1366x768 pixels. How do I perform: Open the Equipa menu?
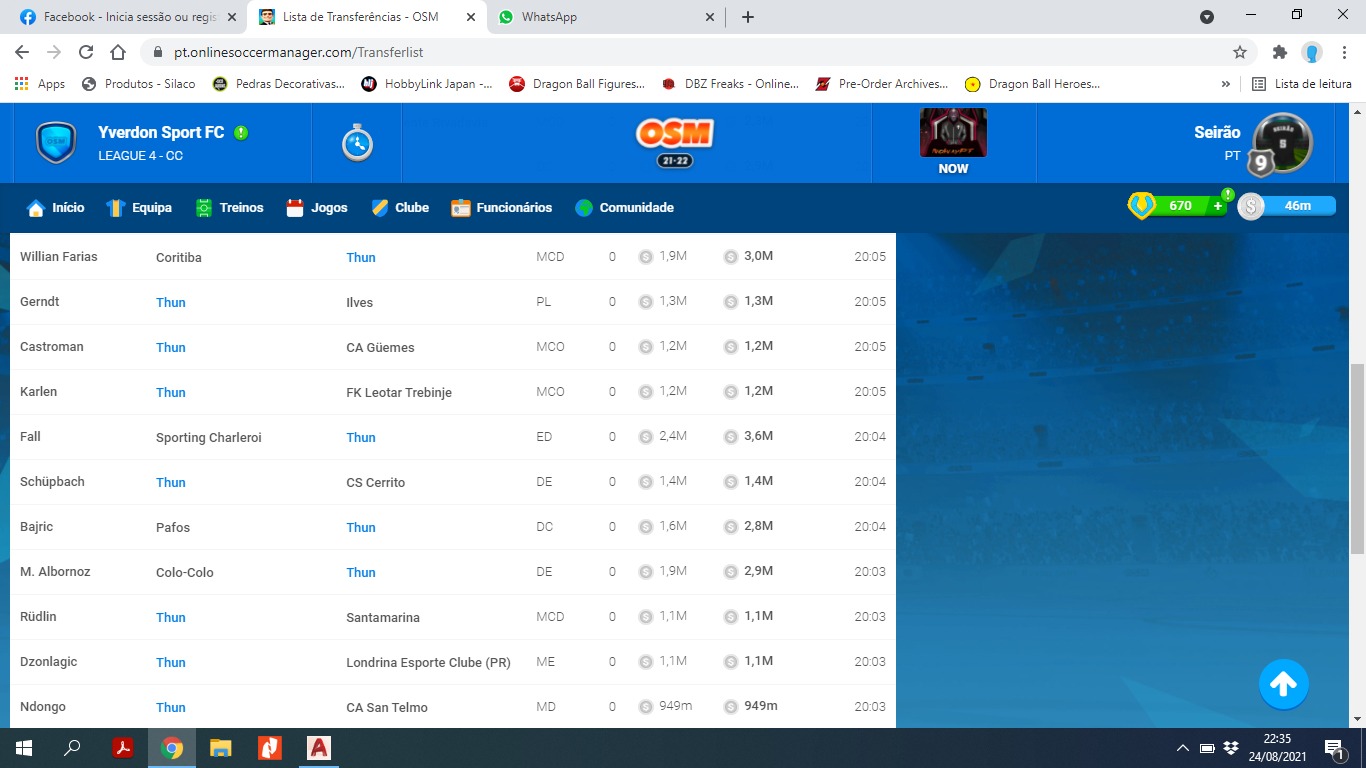tap(140, 208)
